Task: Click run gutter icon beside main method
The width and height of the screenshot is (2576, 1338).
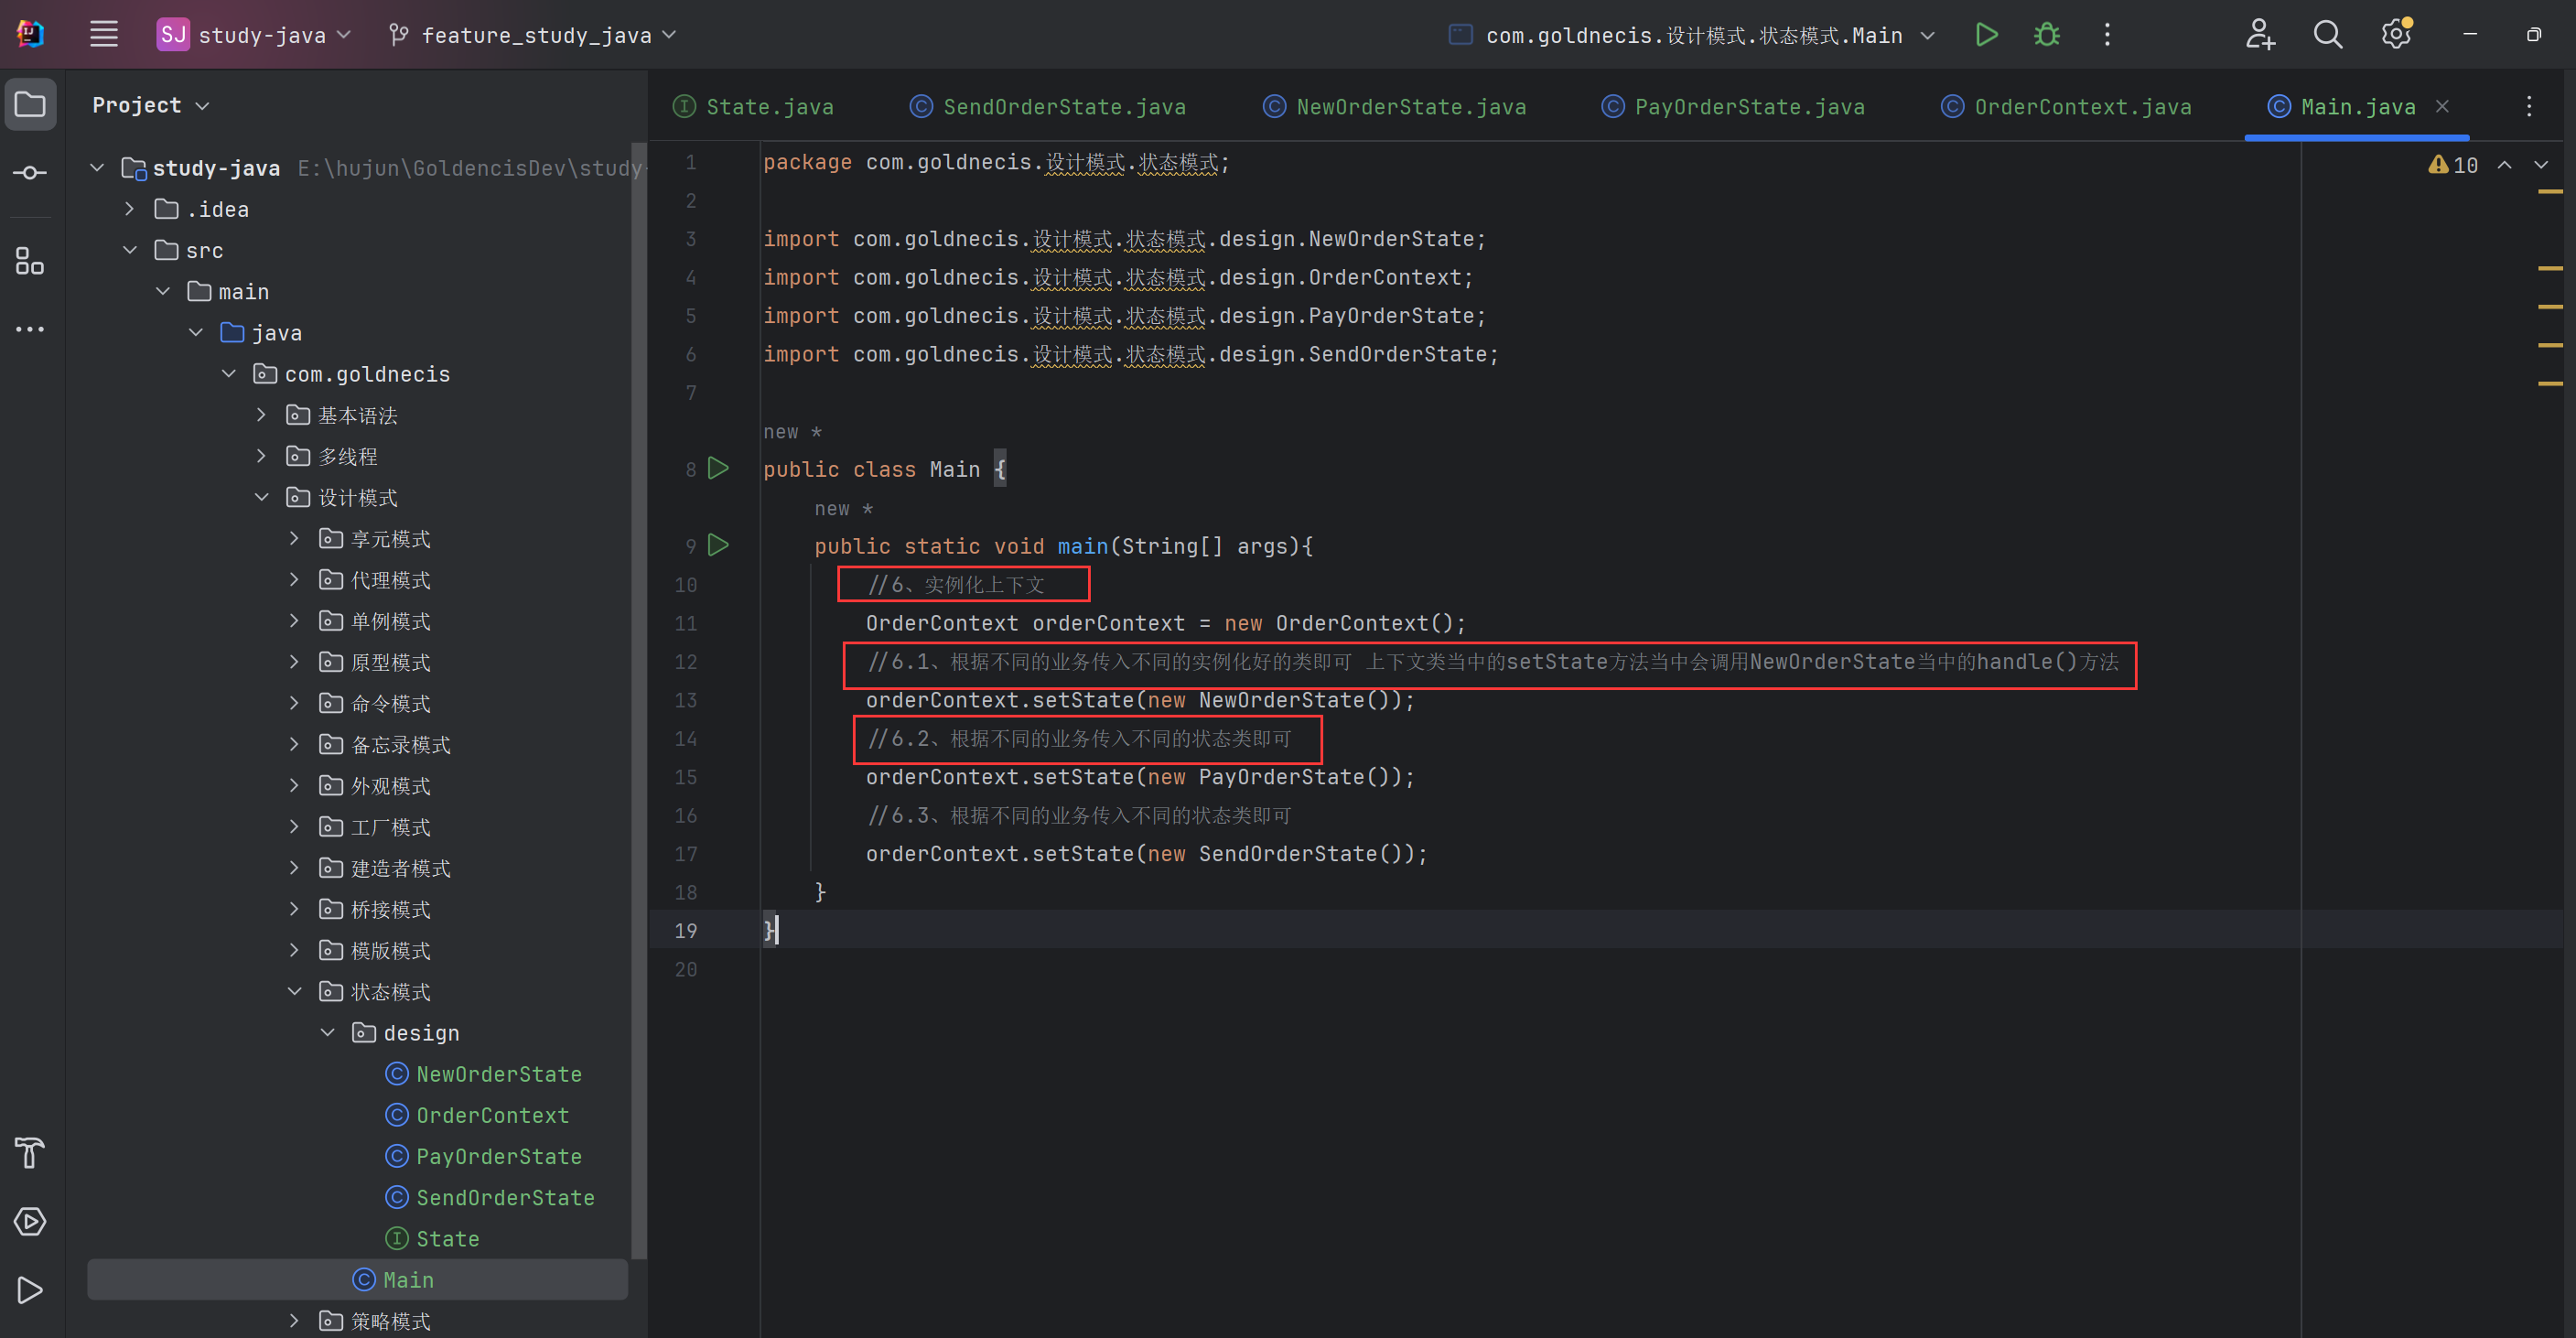Action: coord(718,545)
